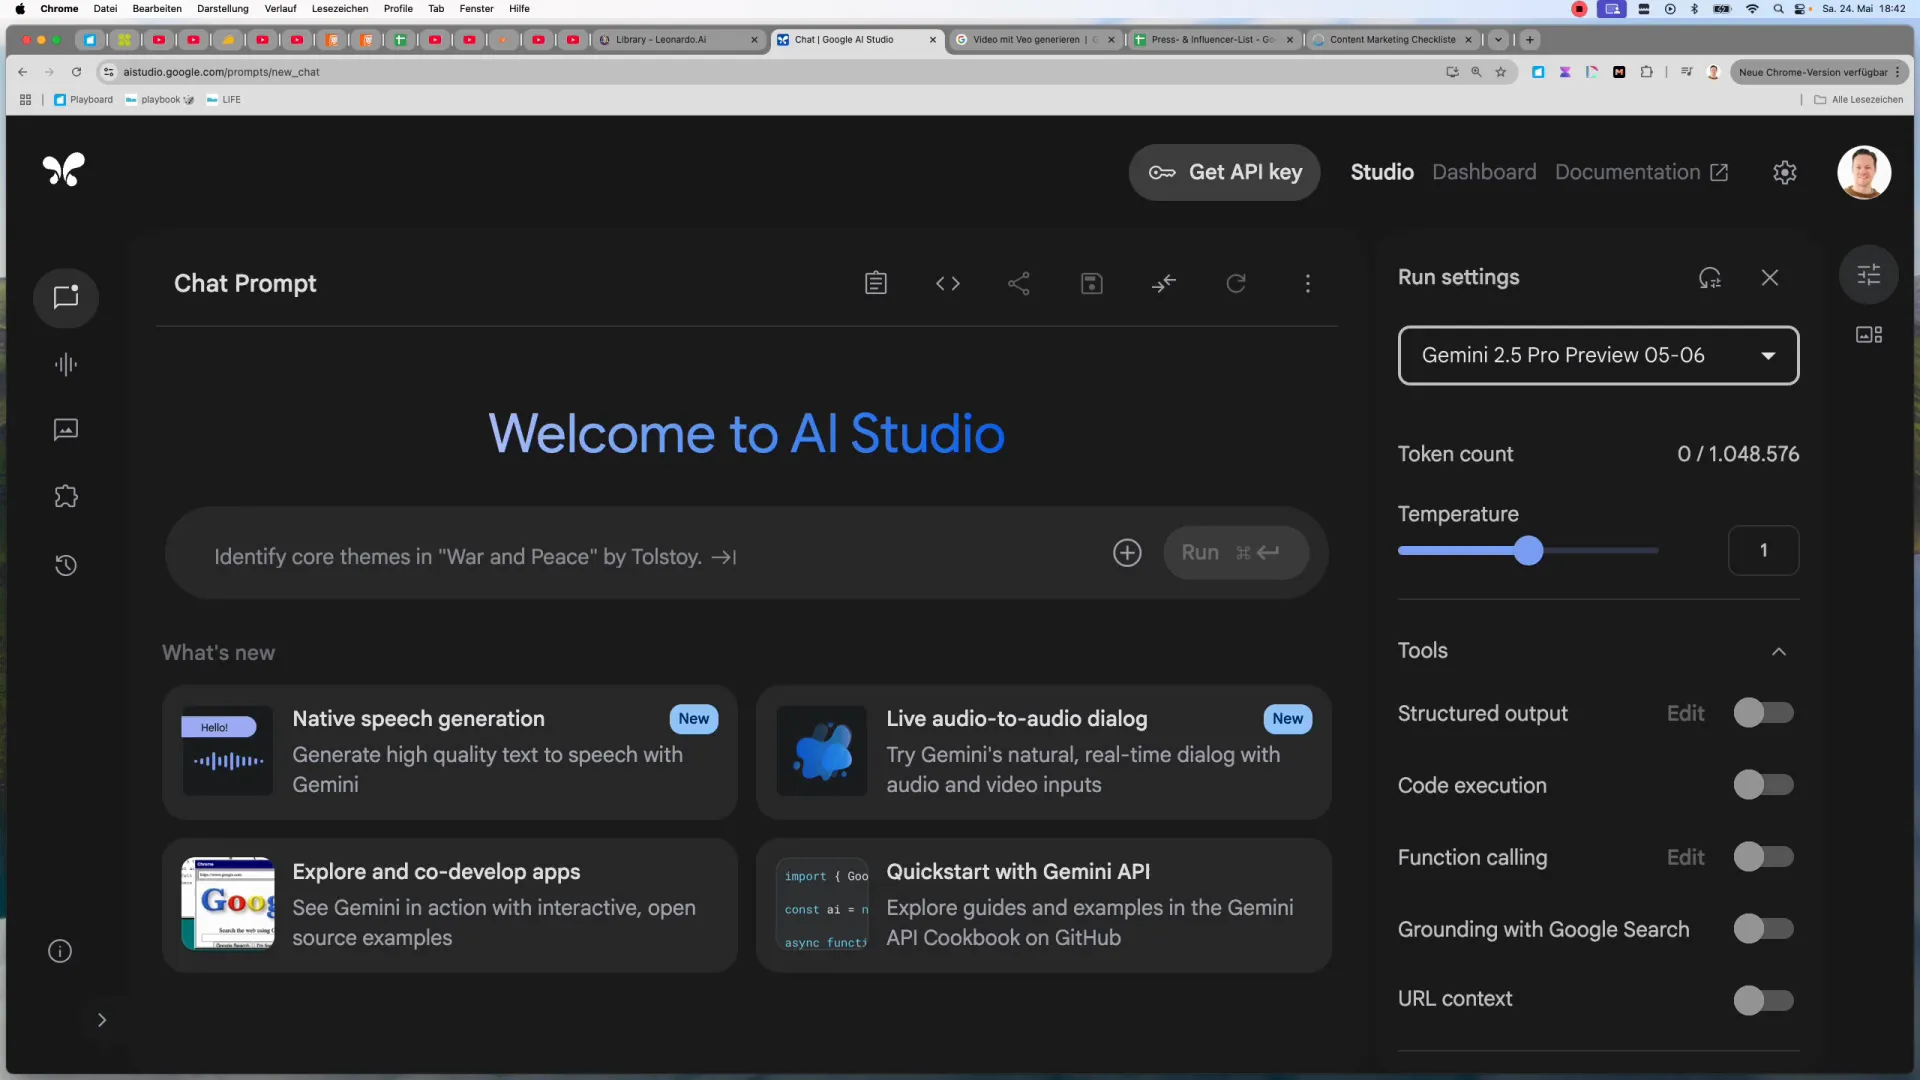
Task: Open the tab search dropdown arrow
Action: tap(1498, 40)
